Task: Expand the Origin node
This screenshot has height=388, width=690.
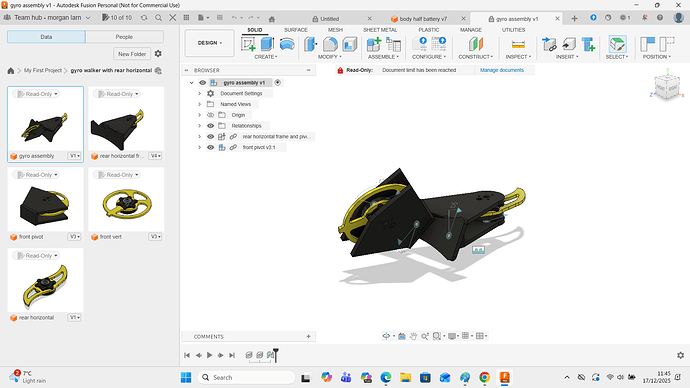Action: pos(199,115)
